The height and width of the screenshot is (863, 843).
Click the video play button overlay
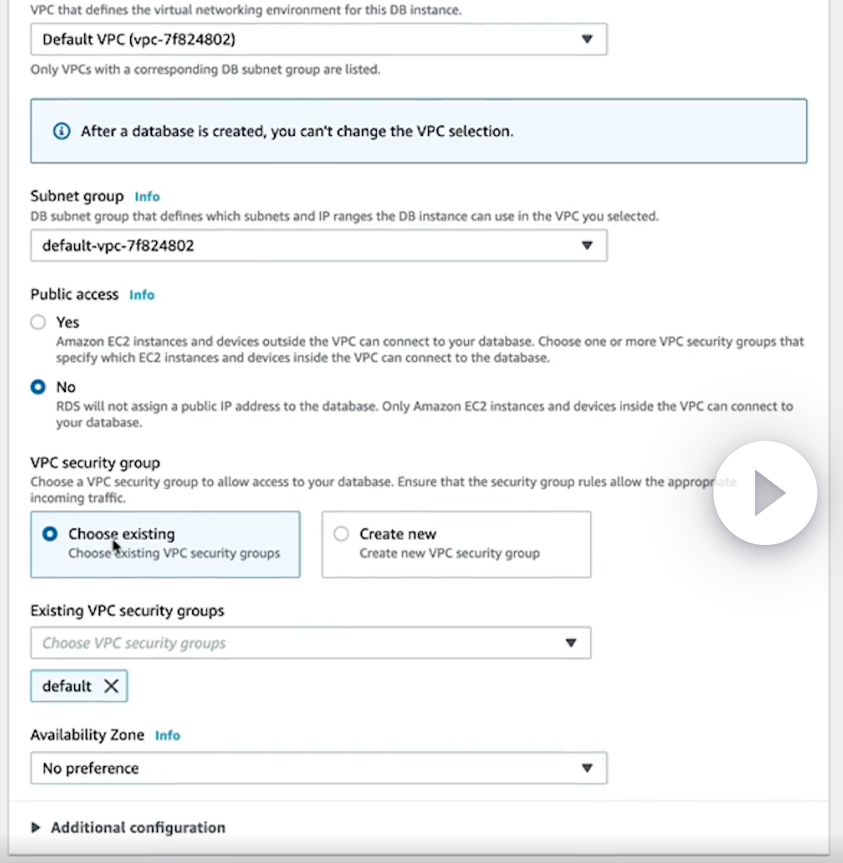click(x=765, y=493)
